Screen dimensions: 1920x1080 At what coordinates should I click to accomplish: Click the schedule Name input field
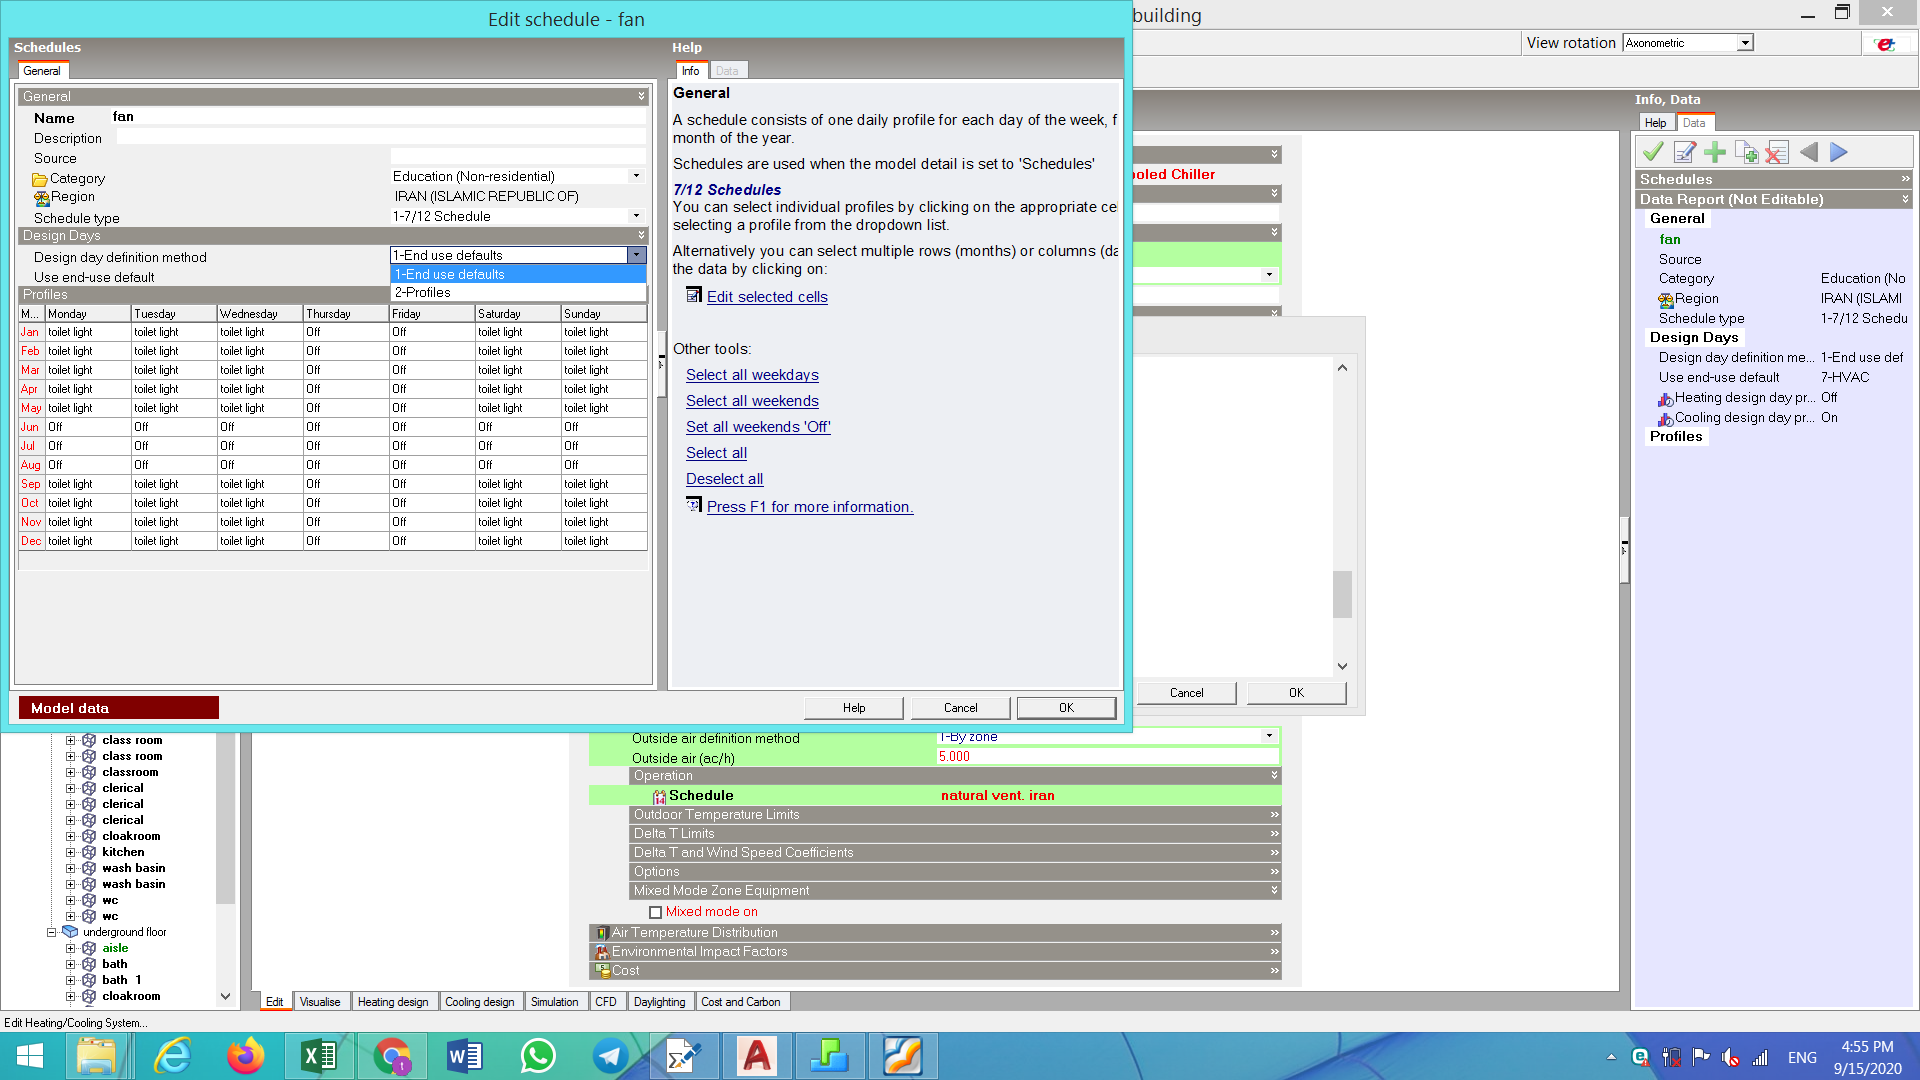coord(378,117)
